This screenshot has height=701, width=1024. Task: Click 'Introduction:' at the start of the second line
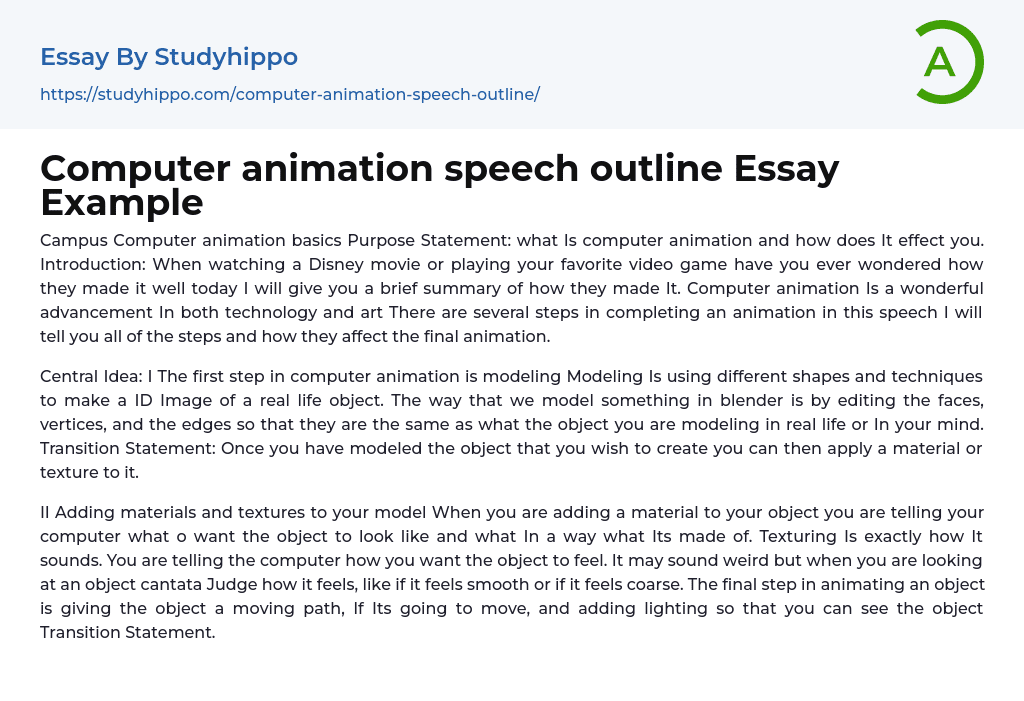coord(88,265)
